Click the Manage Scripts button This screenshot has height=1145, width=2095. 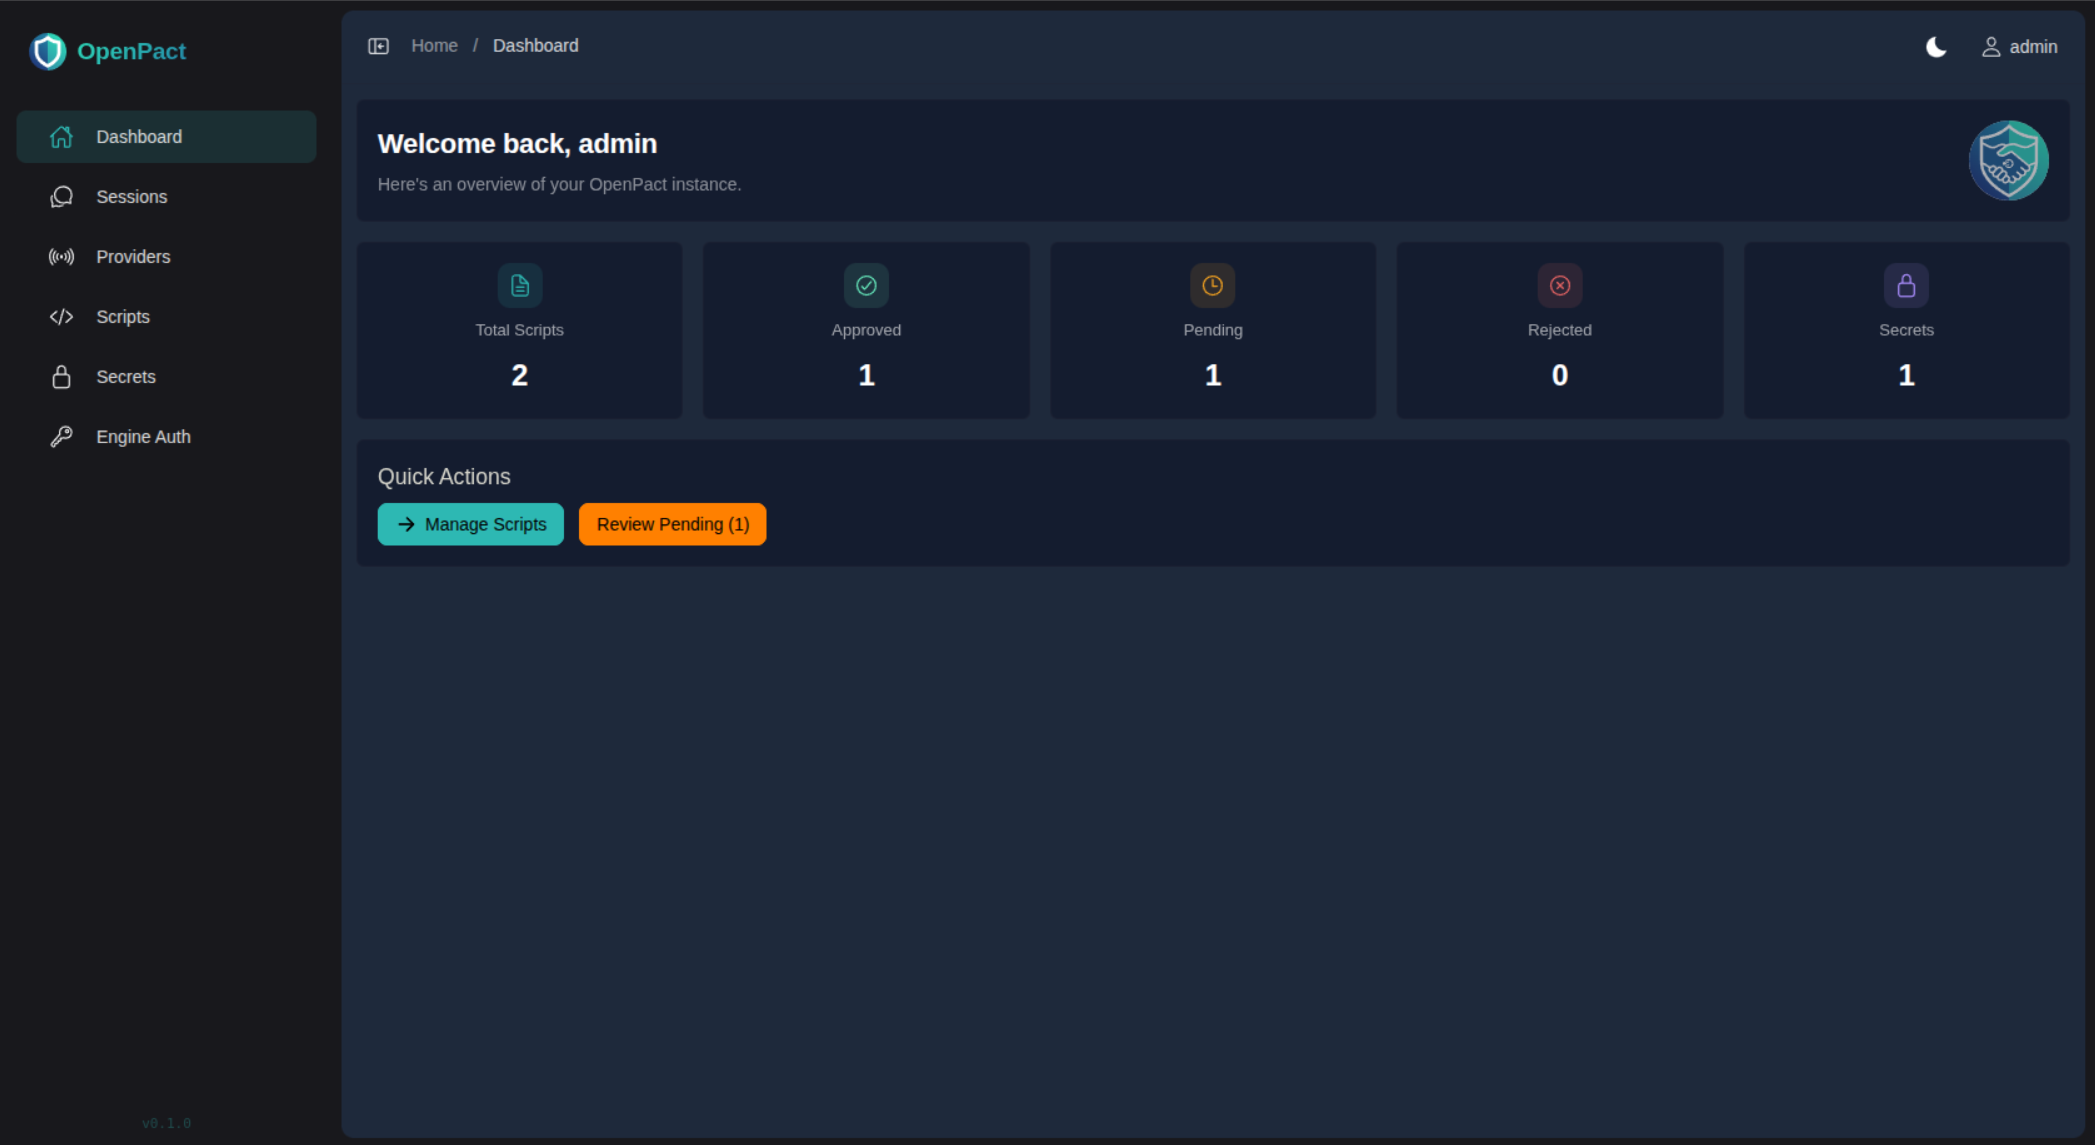point(470,524)
